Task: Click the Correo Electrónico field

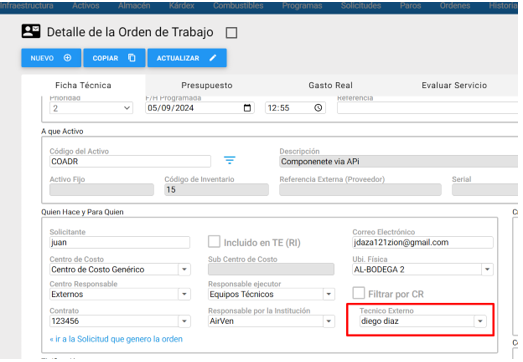Action: click(x=423, y=242)
